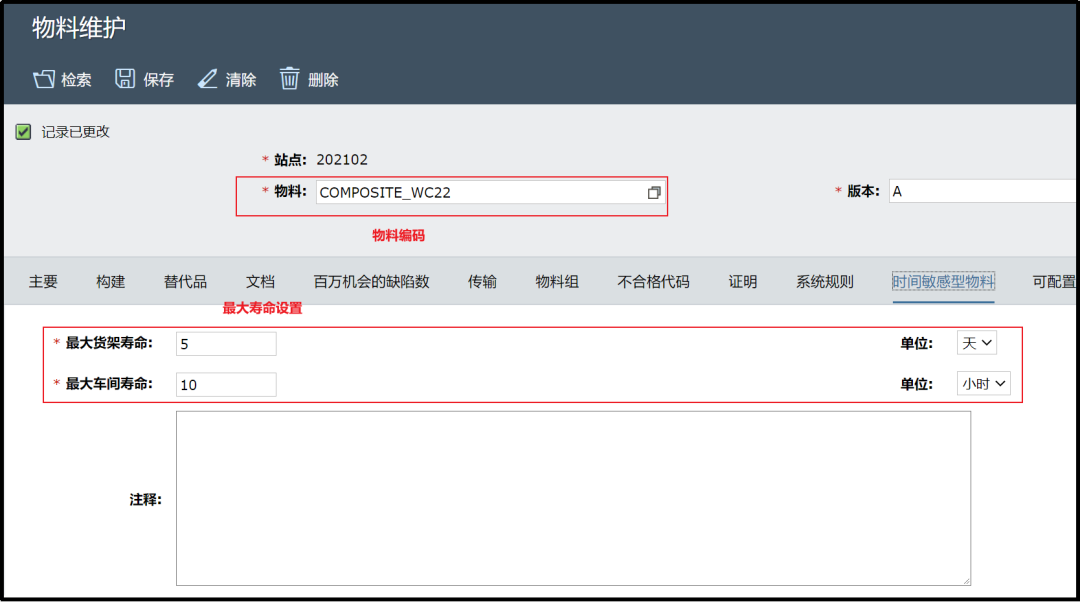Viewport: 1080px width, 602px height.
Task: Click the 删除 trash can icon
Action: [x=289, y=78]
